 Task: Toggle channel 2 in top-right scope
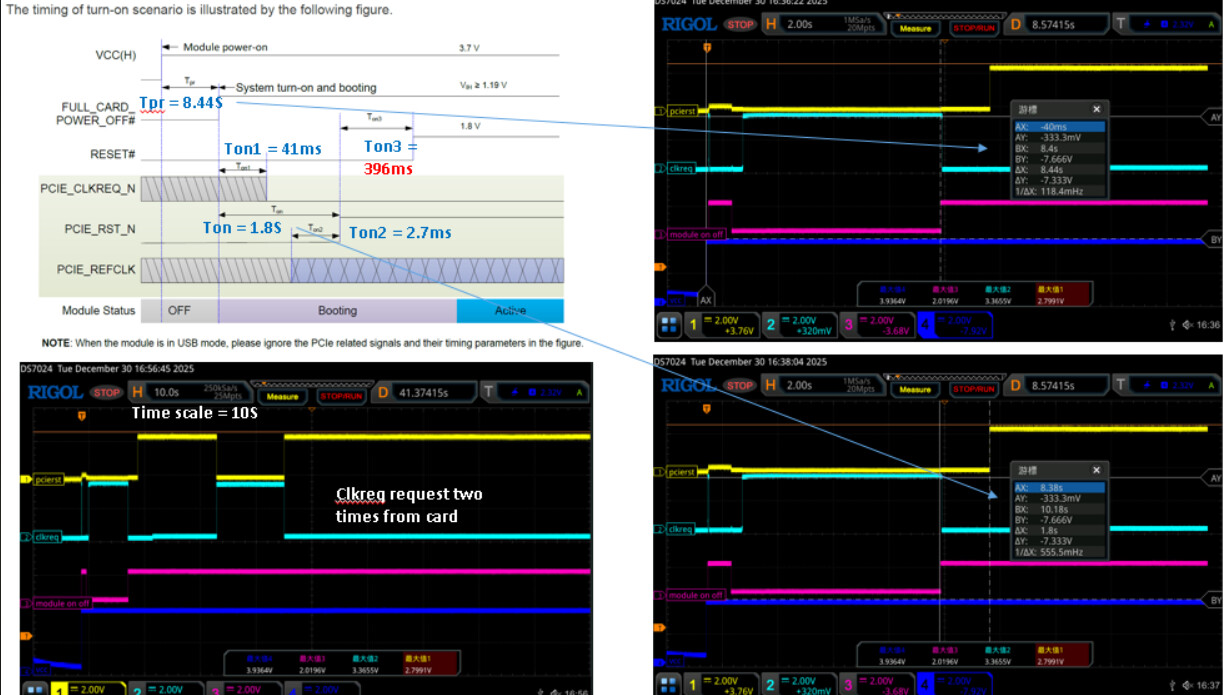772,324
